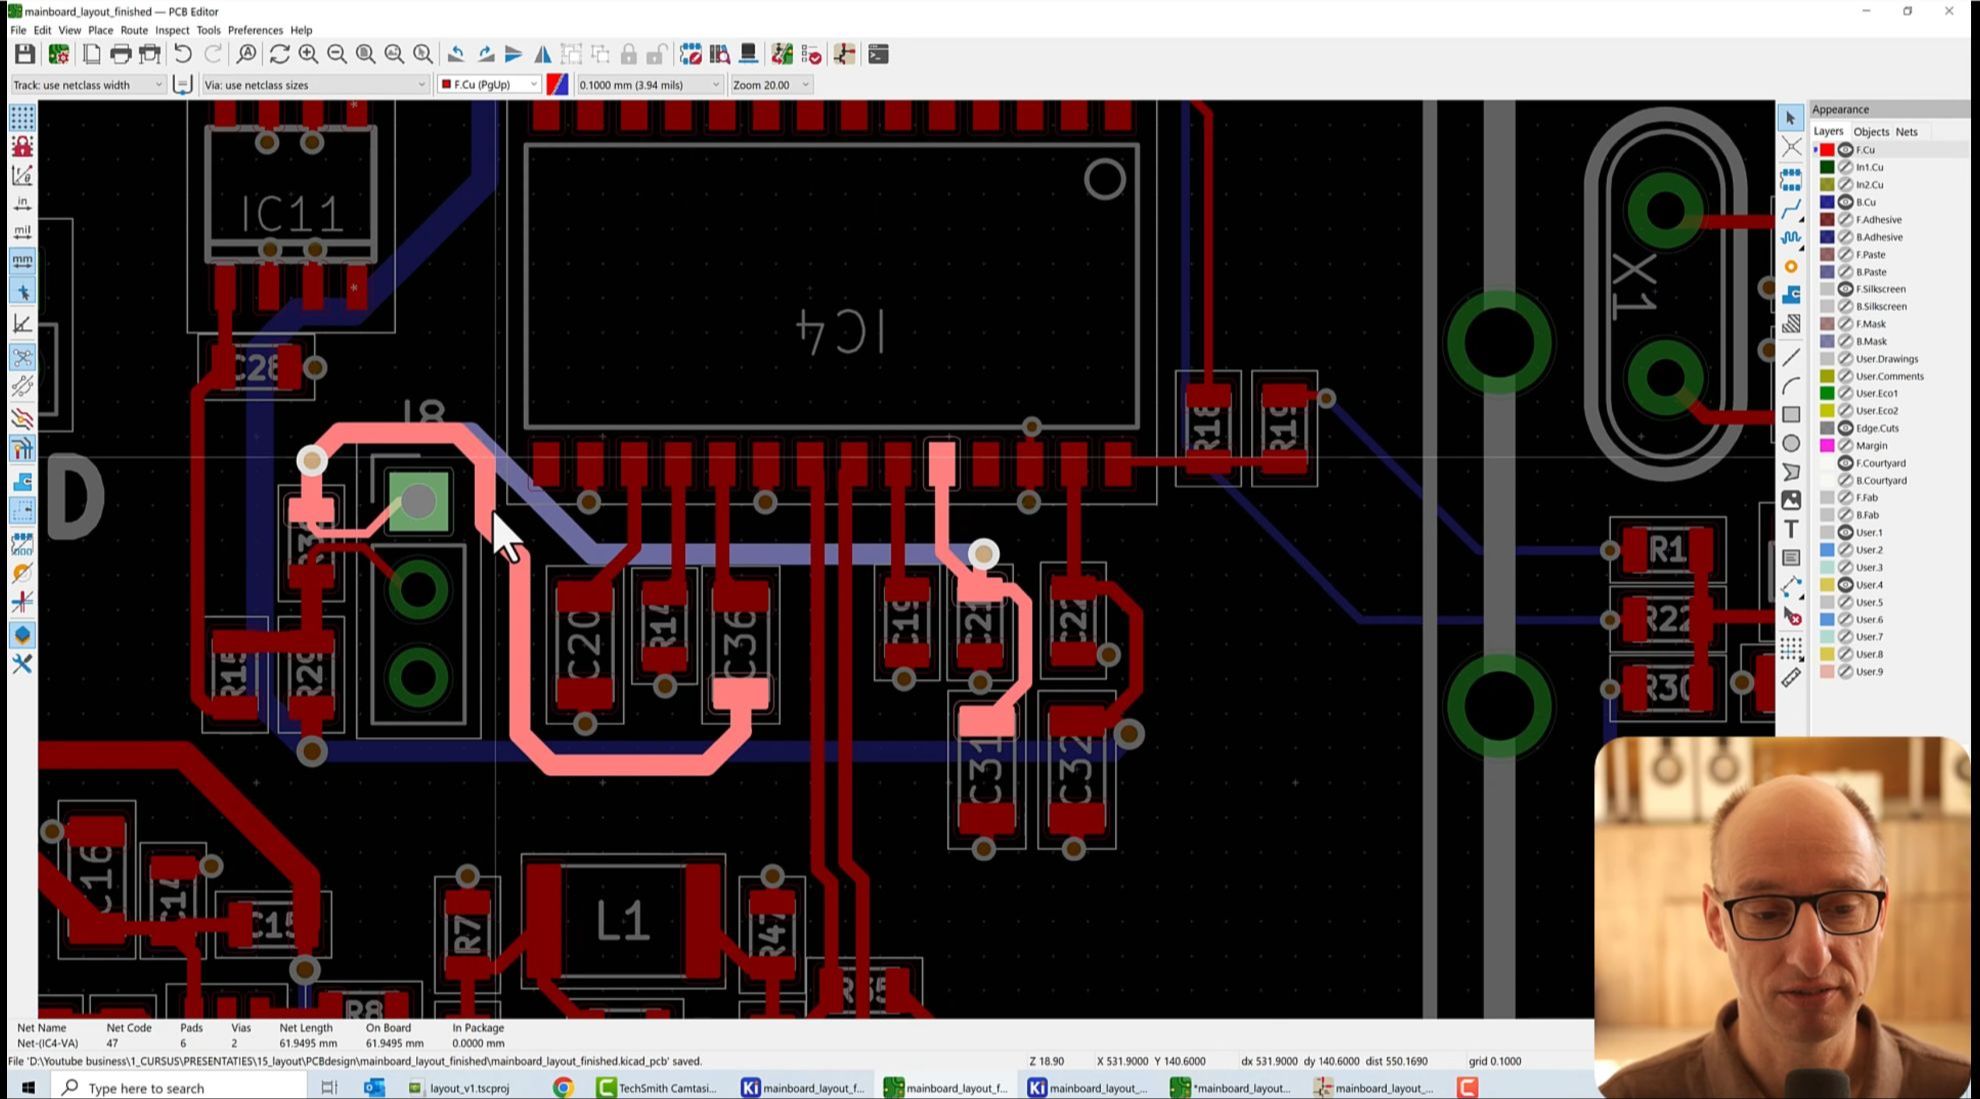1980x1099 pixels.
Task: Select the Add Text tool
Action: [1790, 529]
